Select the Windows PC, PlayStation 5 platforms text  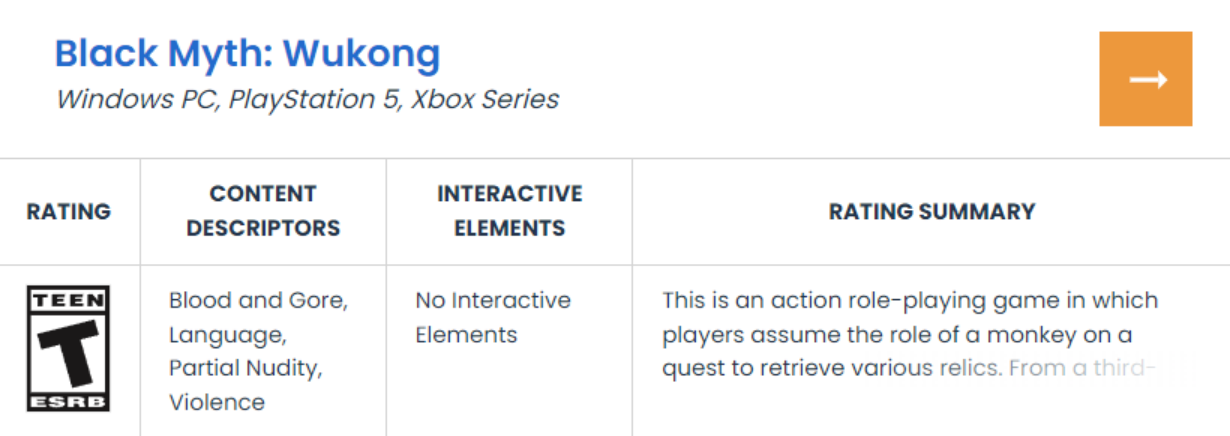[230, 100]
